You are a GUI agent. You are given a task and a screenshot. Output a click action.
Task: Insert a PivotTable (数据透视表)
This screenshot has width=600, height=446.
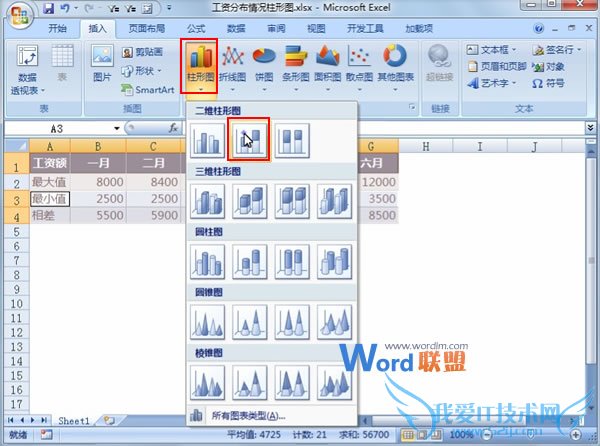[27, 70]
